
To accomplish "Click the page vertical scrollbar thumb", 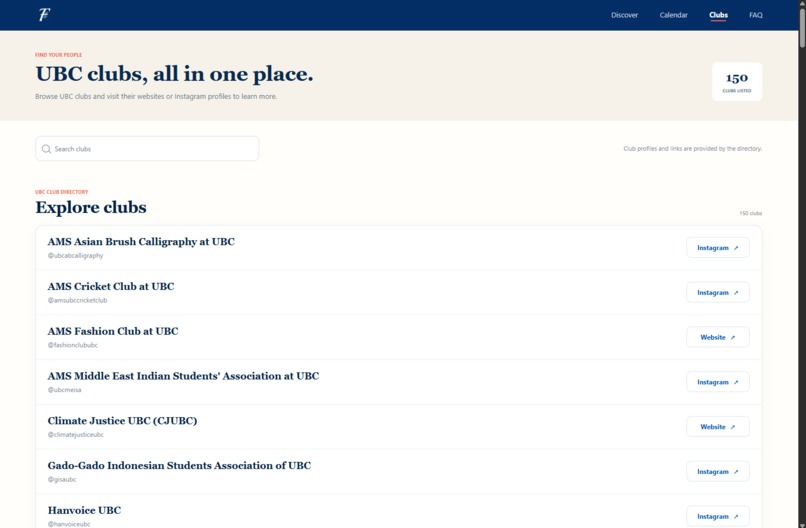I will pos(802,28).
